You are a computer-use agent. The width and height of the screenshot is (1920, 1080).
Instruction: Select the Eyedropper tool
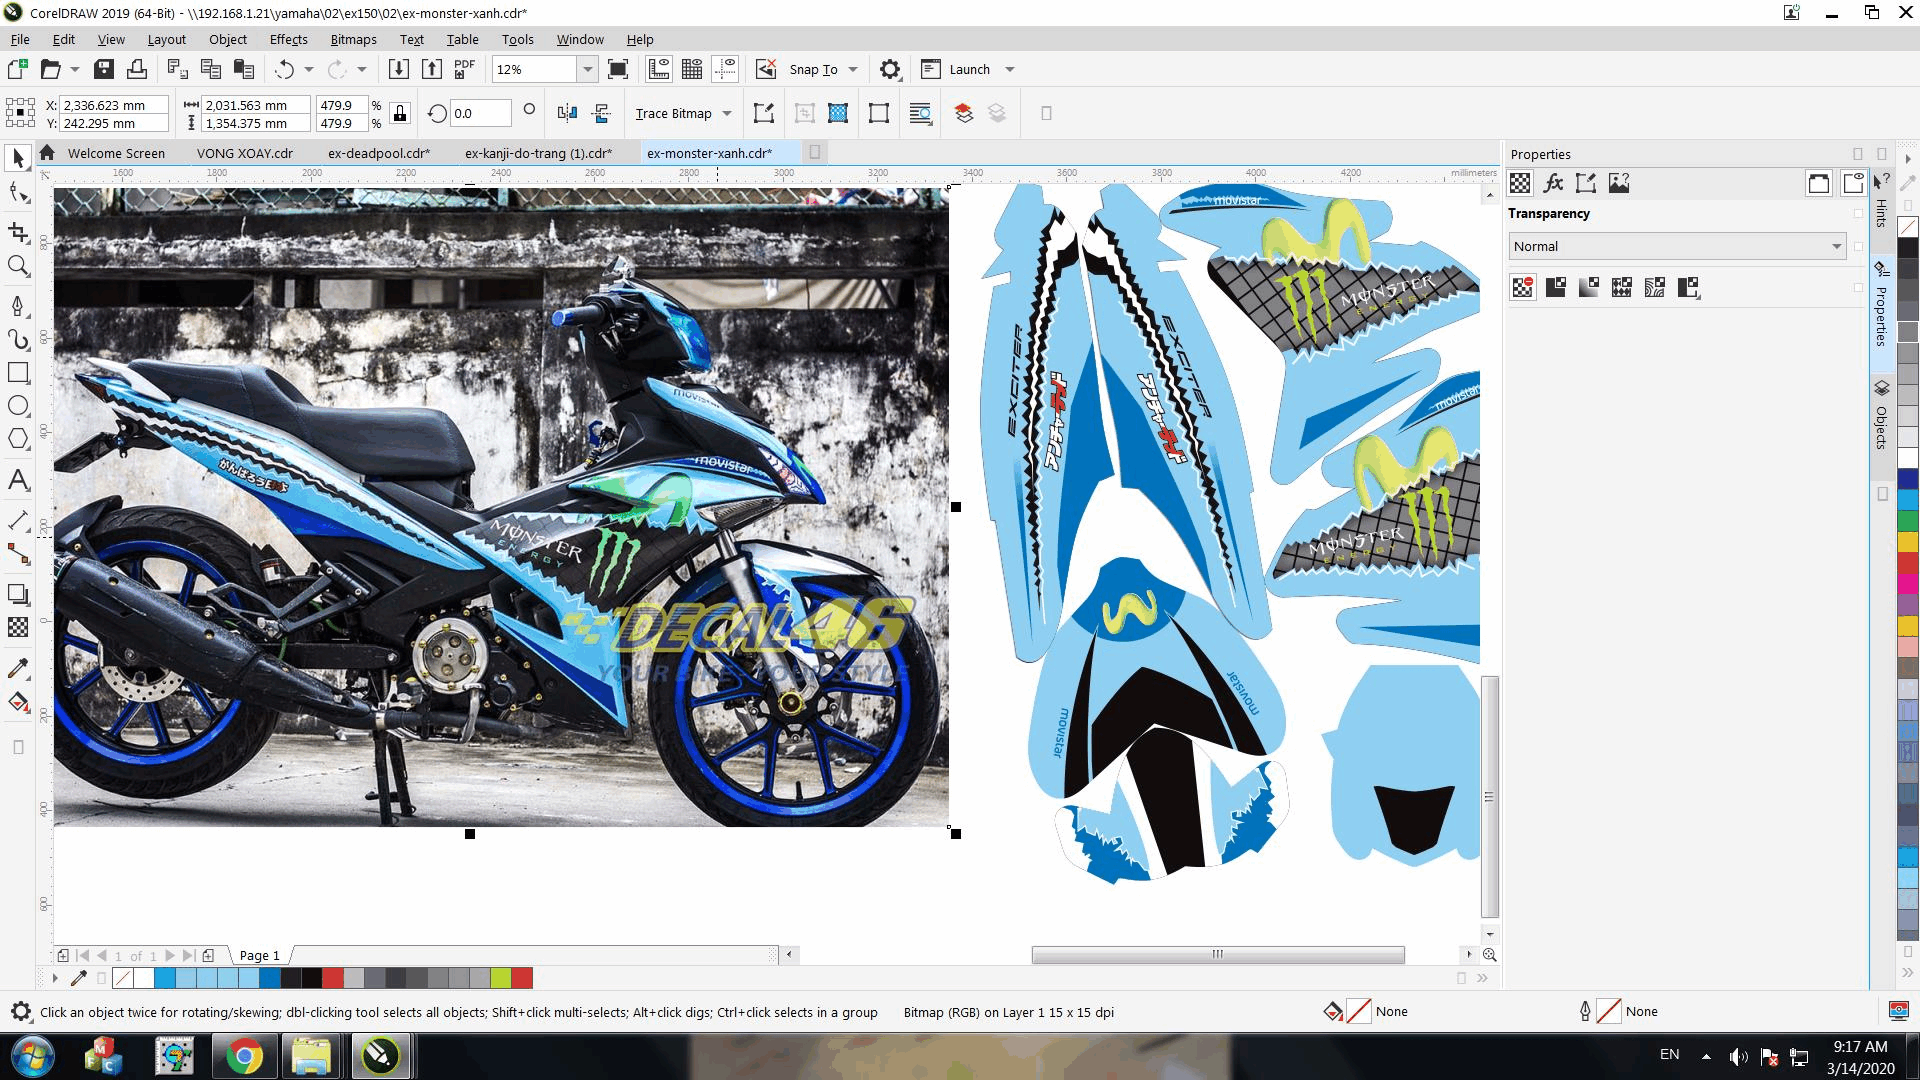pos(18,668)
